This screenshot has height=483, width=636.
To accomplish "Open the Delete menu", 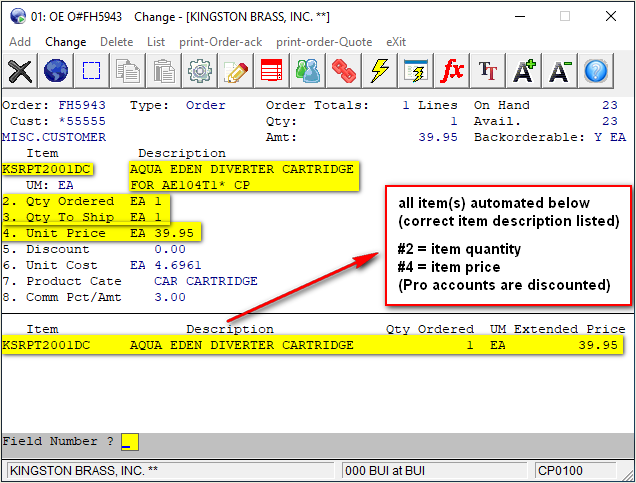I will click(x=116, y=42).
